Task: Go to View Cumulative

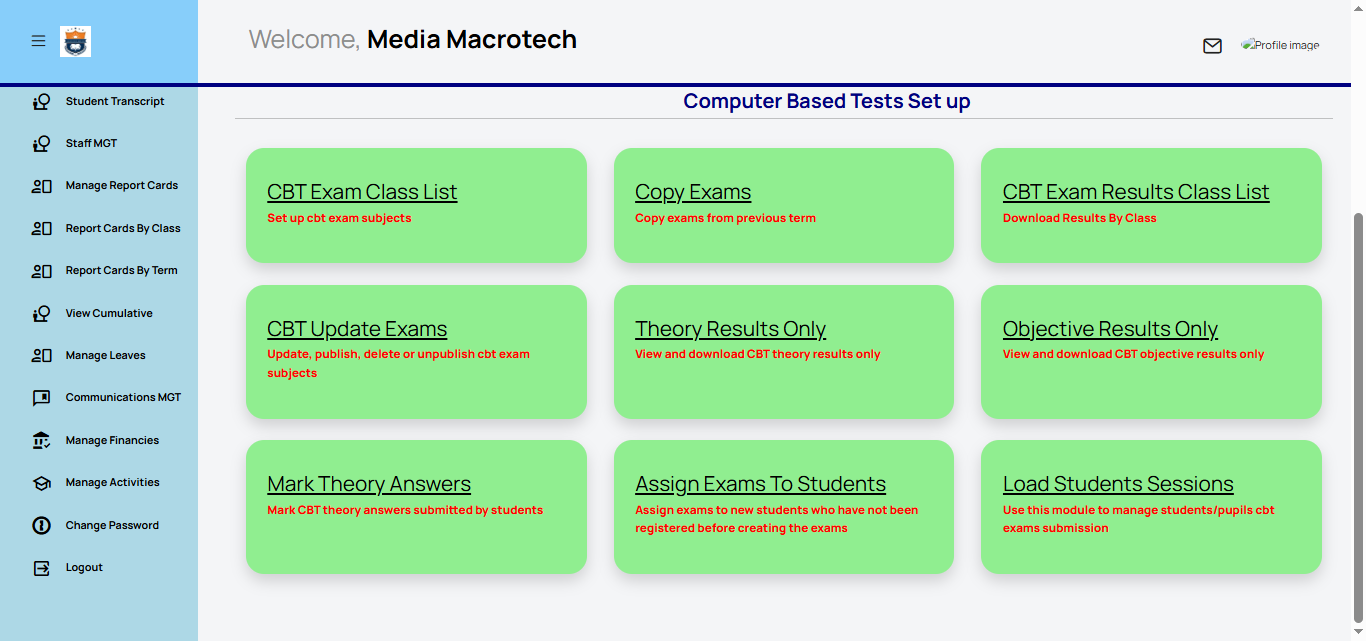Action: 109,313
